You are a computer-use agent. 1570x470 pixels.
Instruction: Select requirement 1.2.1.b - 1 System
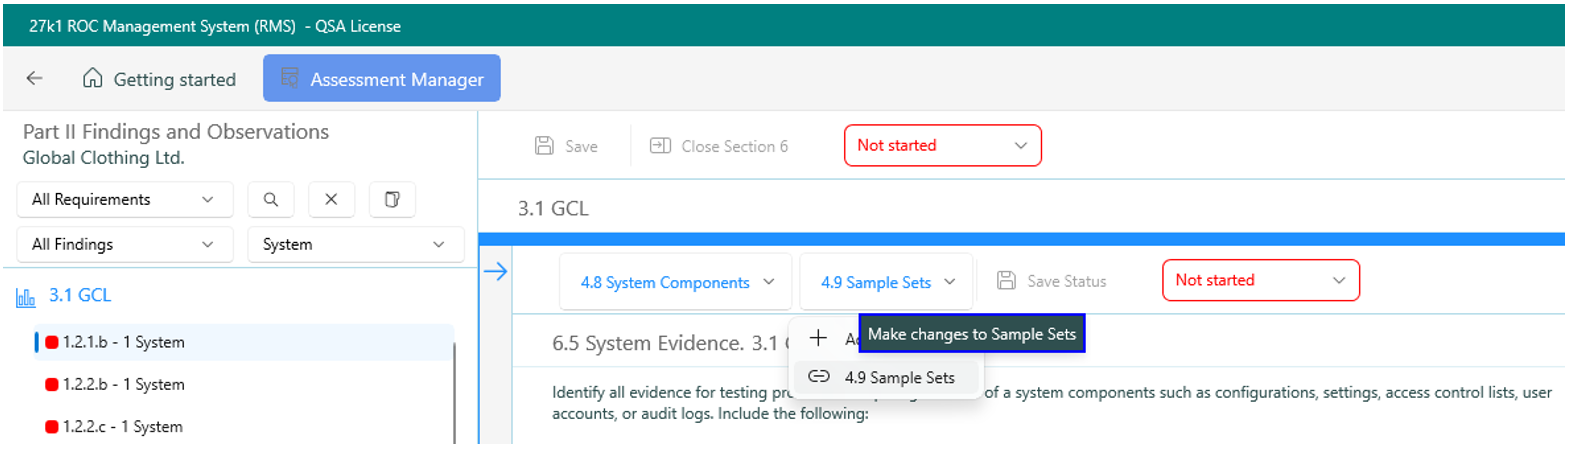coord(123,342)
